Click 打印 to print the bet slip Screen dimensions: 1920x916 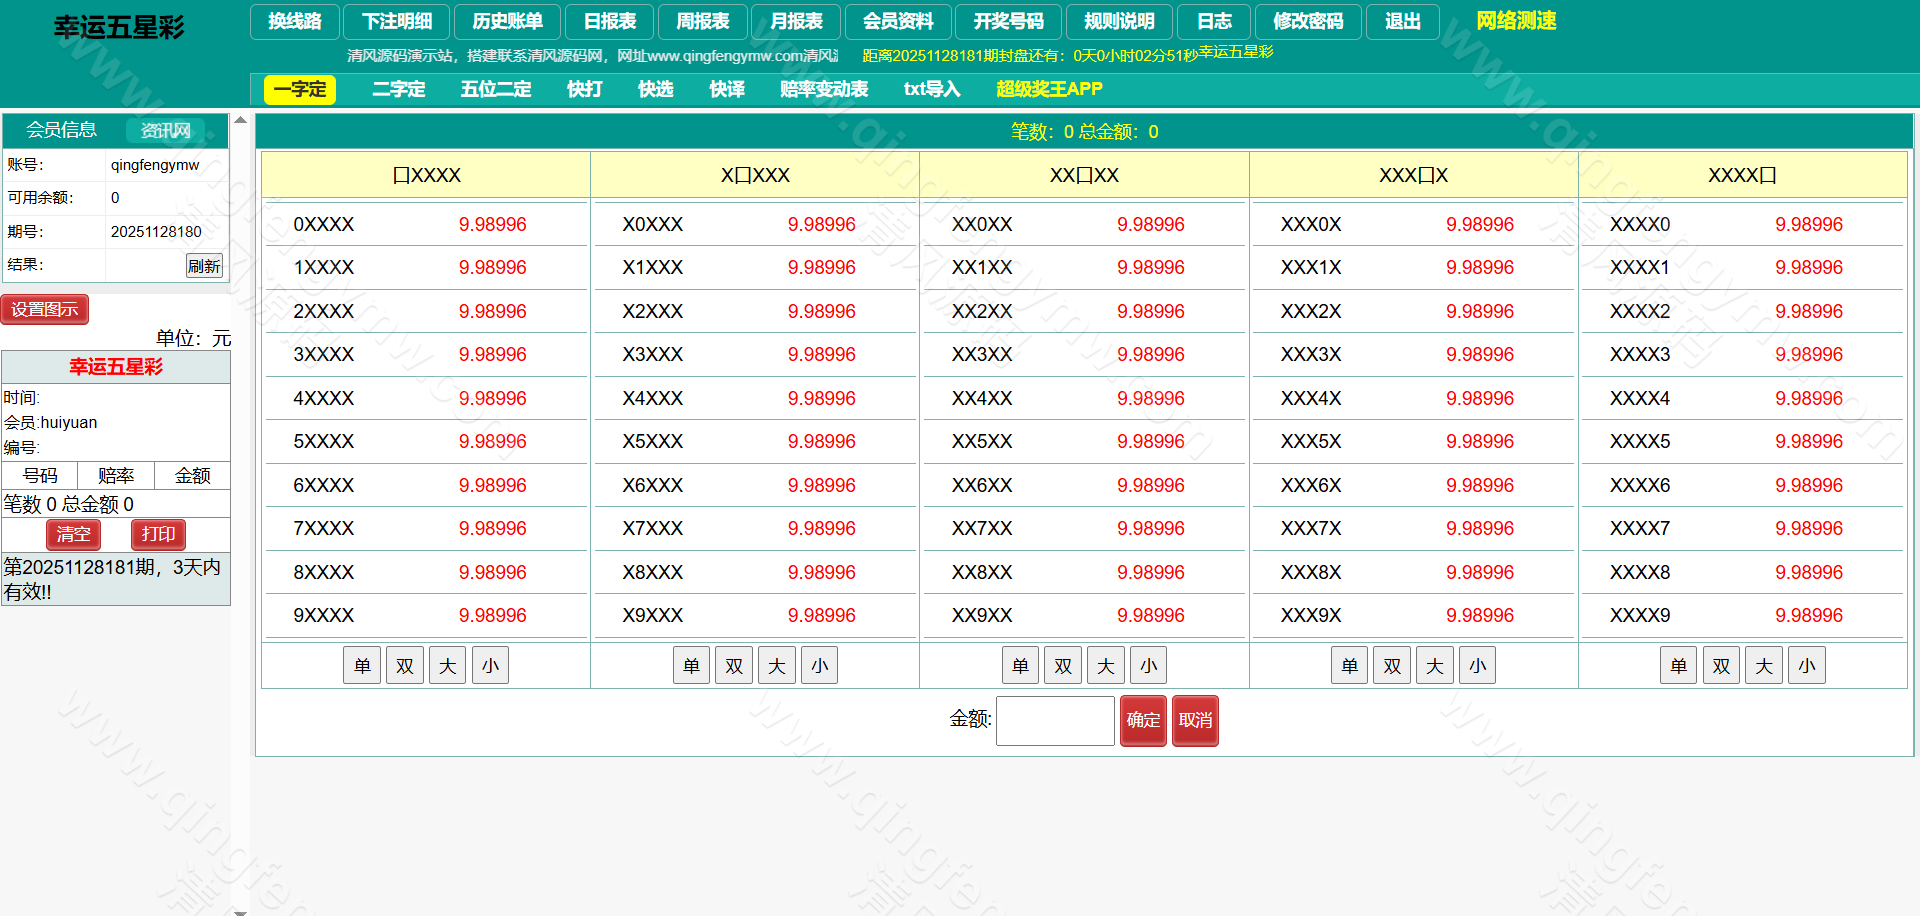point(157,535)
